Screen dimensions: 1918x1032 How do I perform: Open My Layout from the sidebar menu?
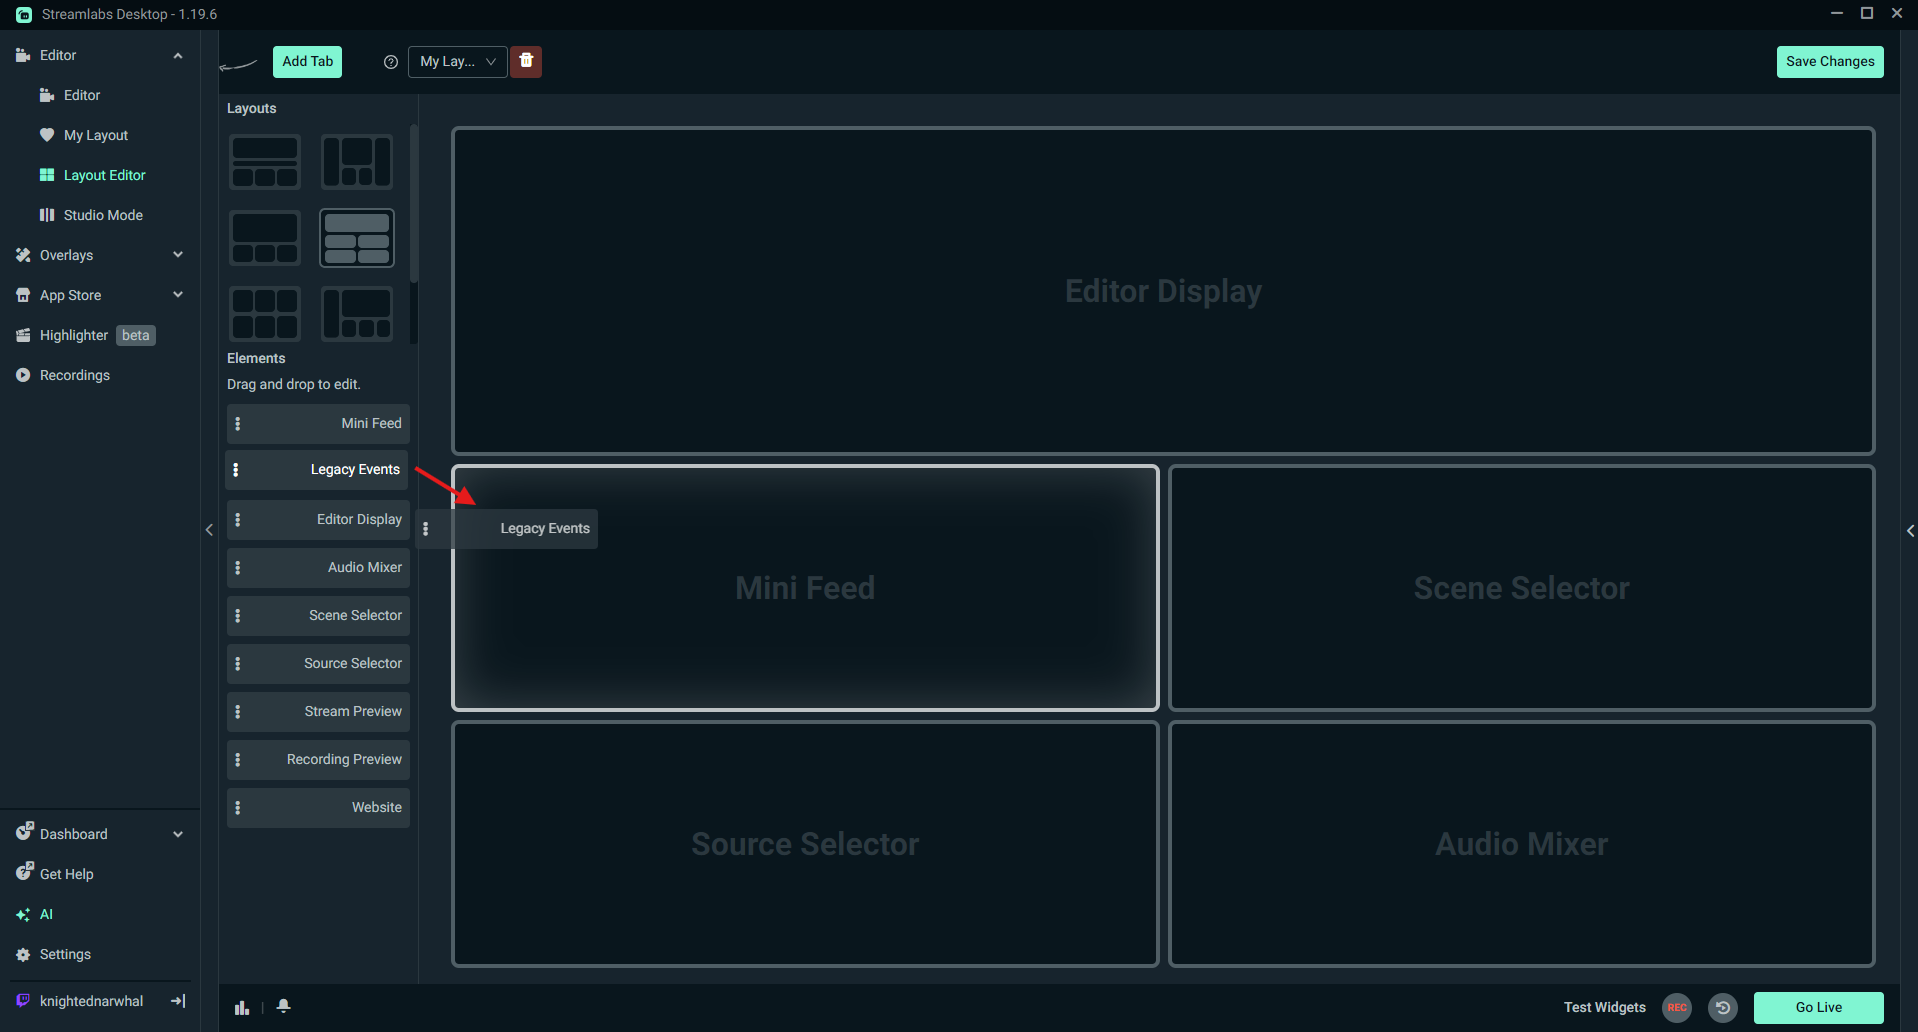(96, 134)
